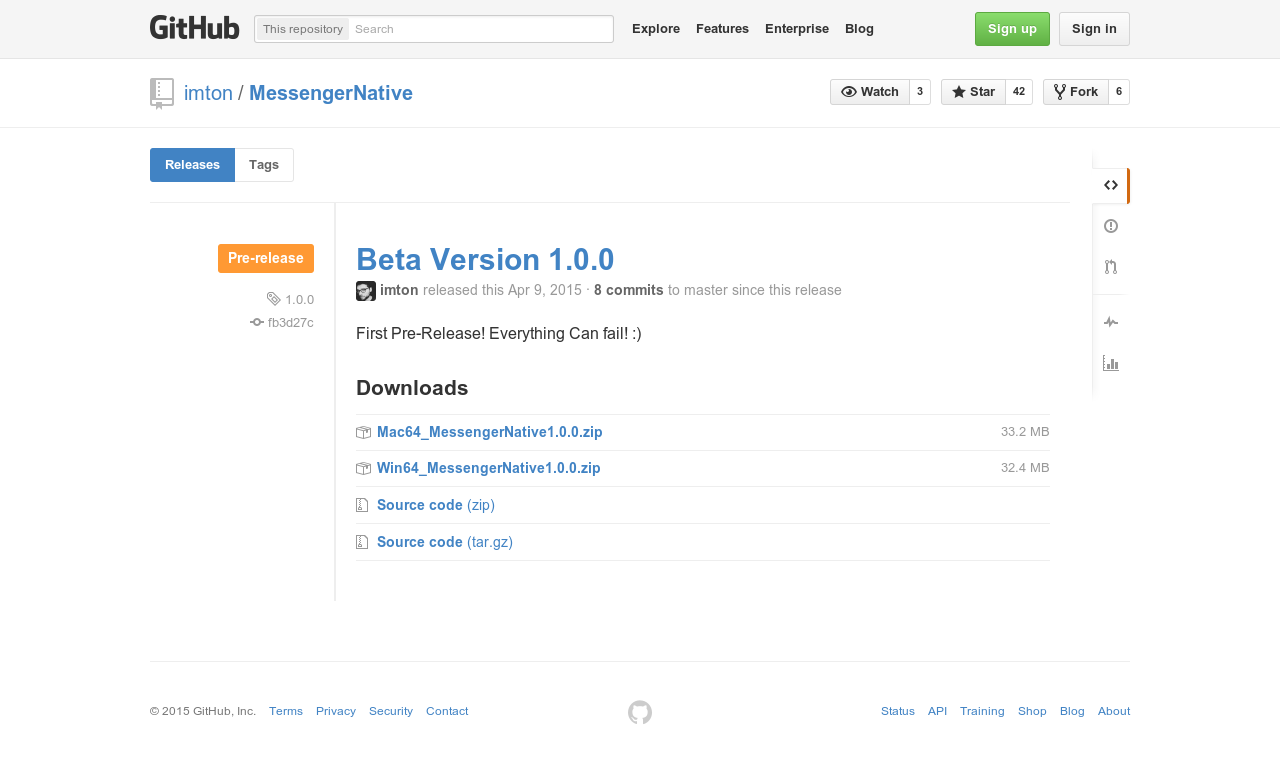
Task: Fork the MessengerNative repository
Action: [x=1076, y=92]
